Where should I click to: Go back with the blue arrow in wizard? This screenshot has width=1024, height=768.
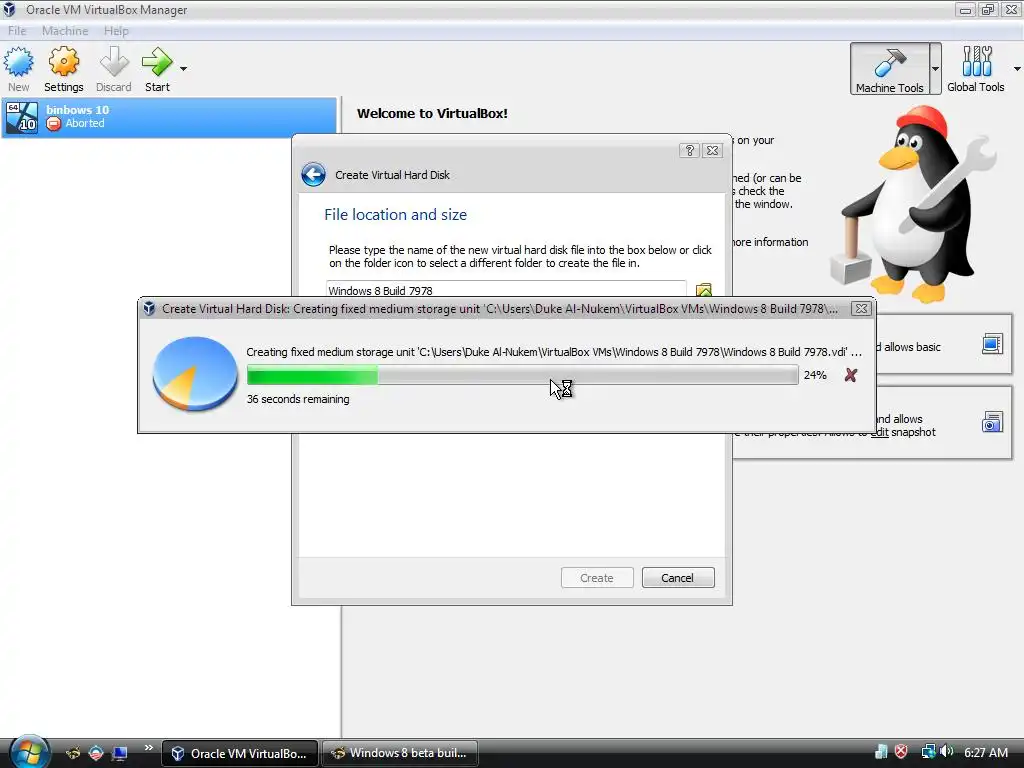point(313,174)
